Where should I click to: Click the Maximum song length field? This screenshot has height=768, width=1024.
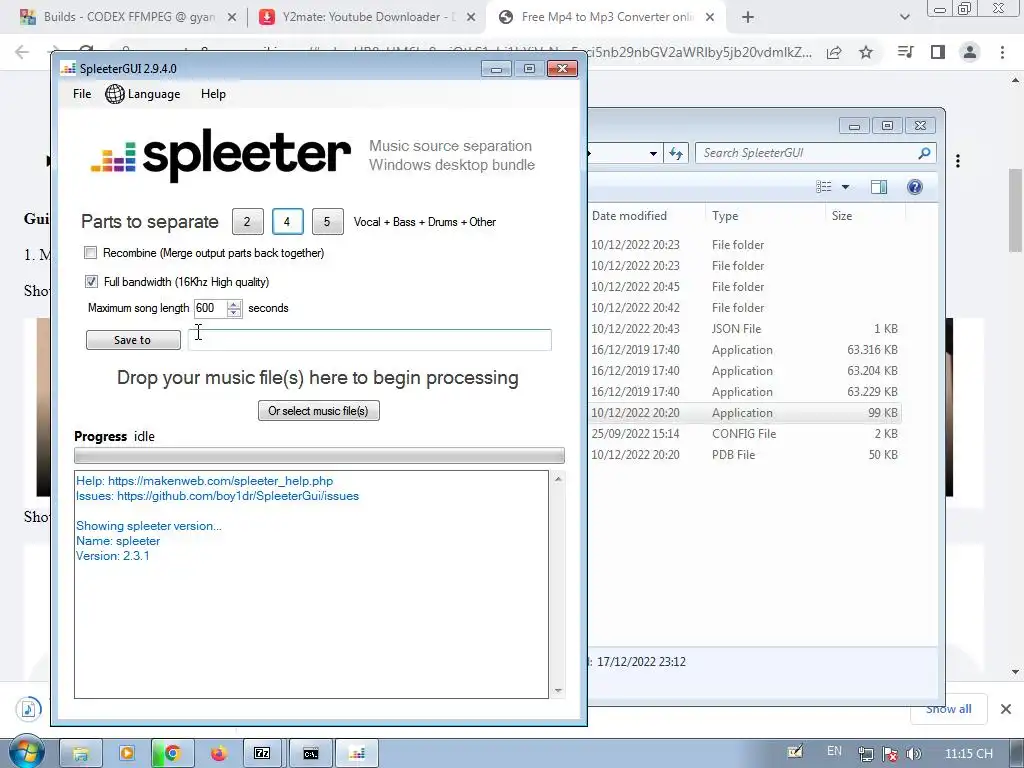210,308
